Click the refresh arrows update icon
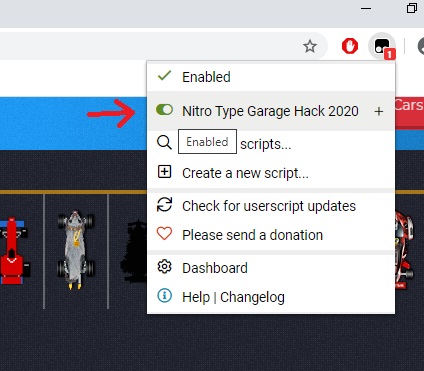Viewport: 424px width, 371px height. tap(164, 205)
